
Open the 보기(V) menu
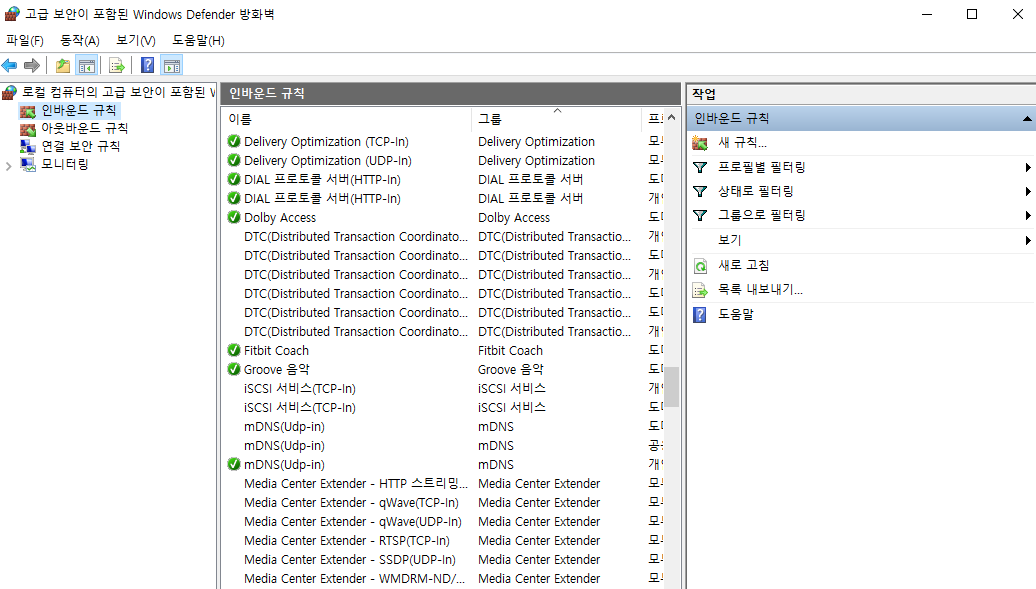135,41
